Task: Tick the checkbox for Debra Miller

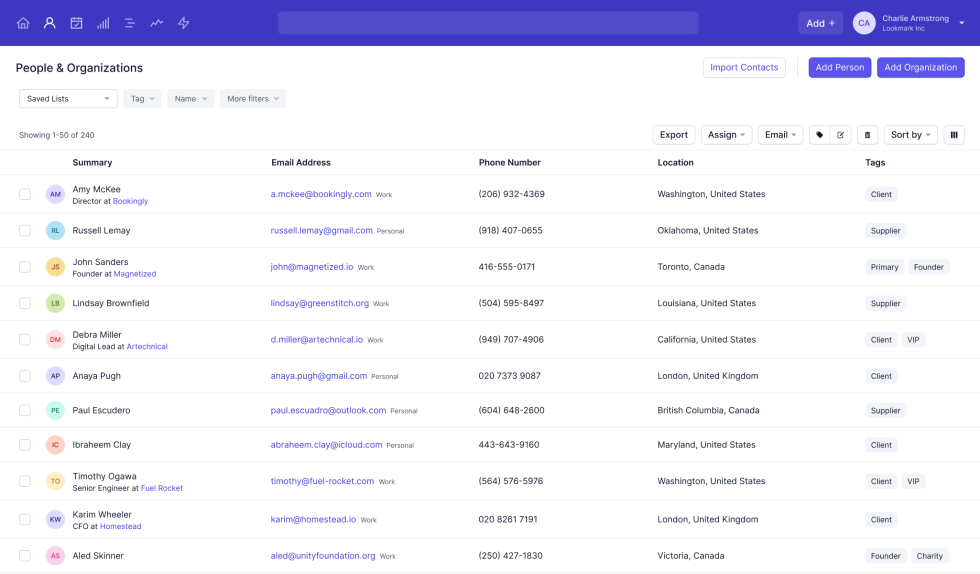Action: [25, 340]
